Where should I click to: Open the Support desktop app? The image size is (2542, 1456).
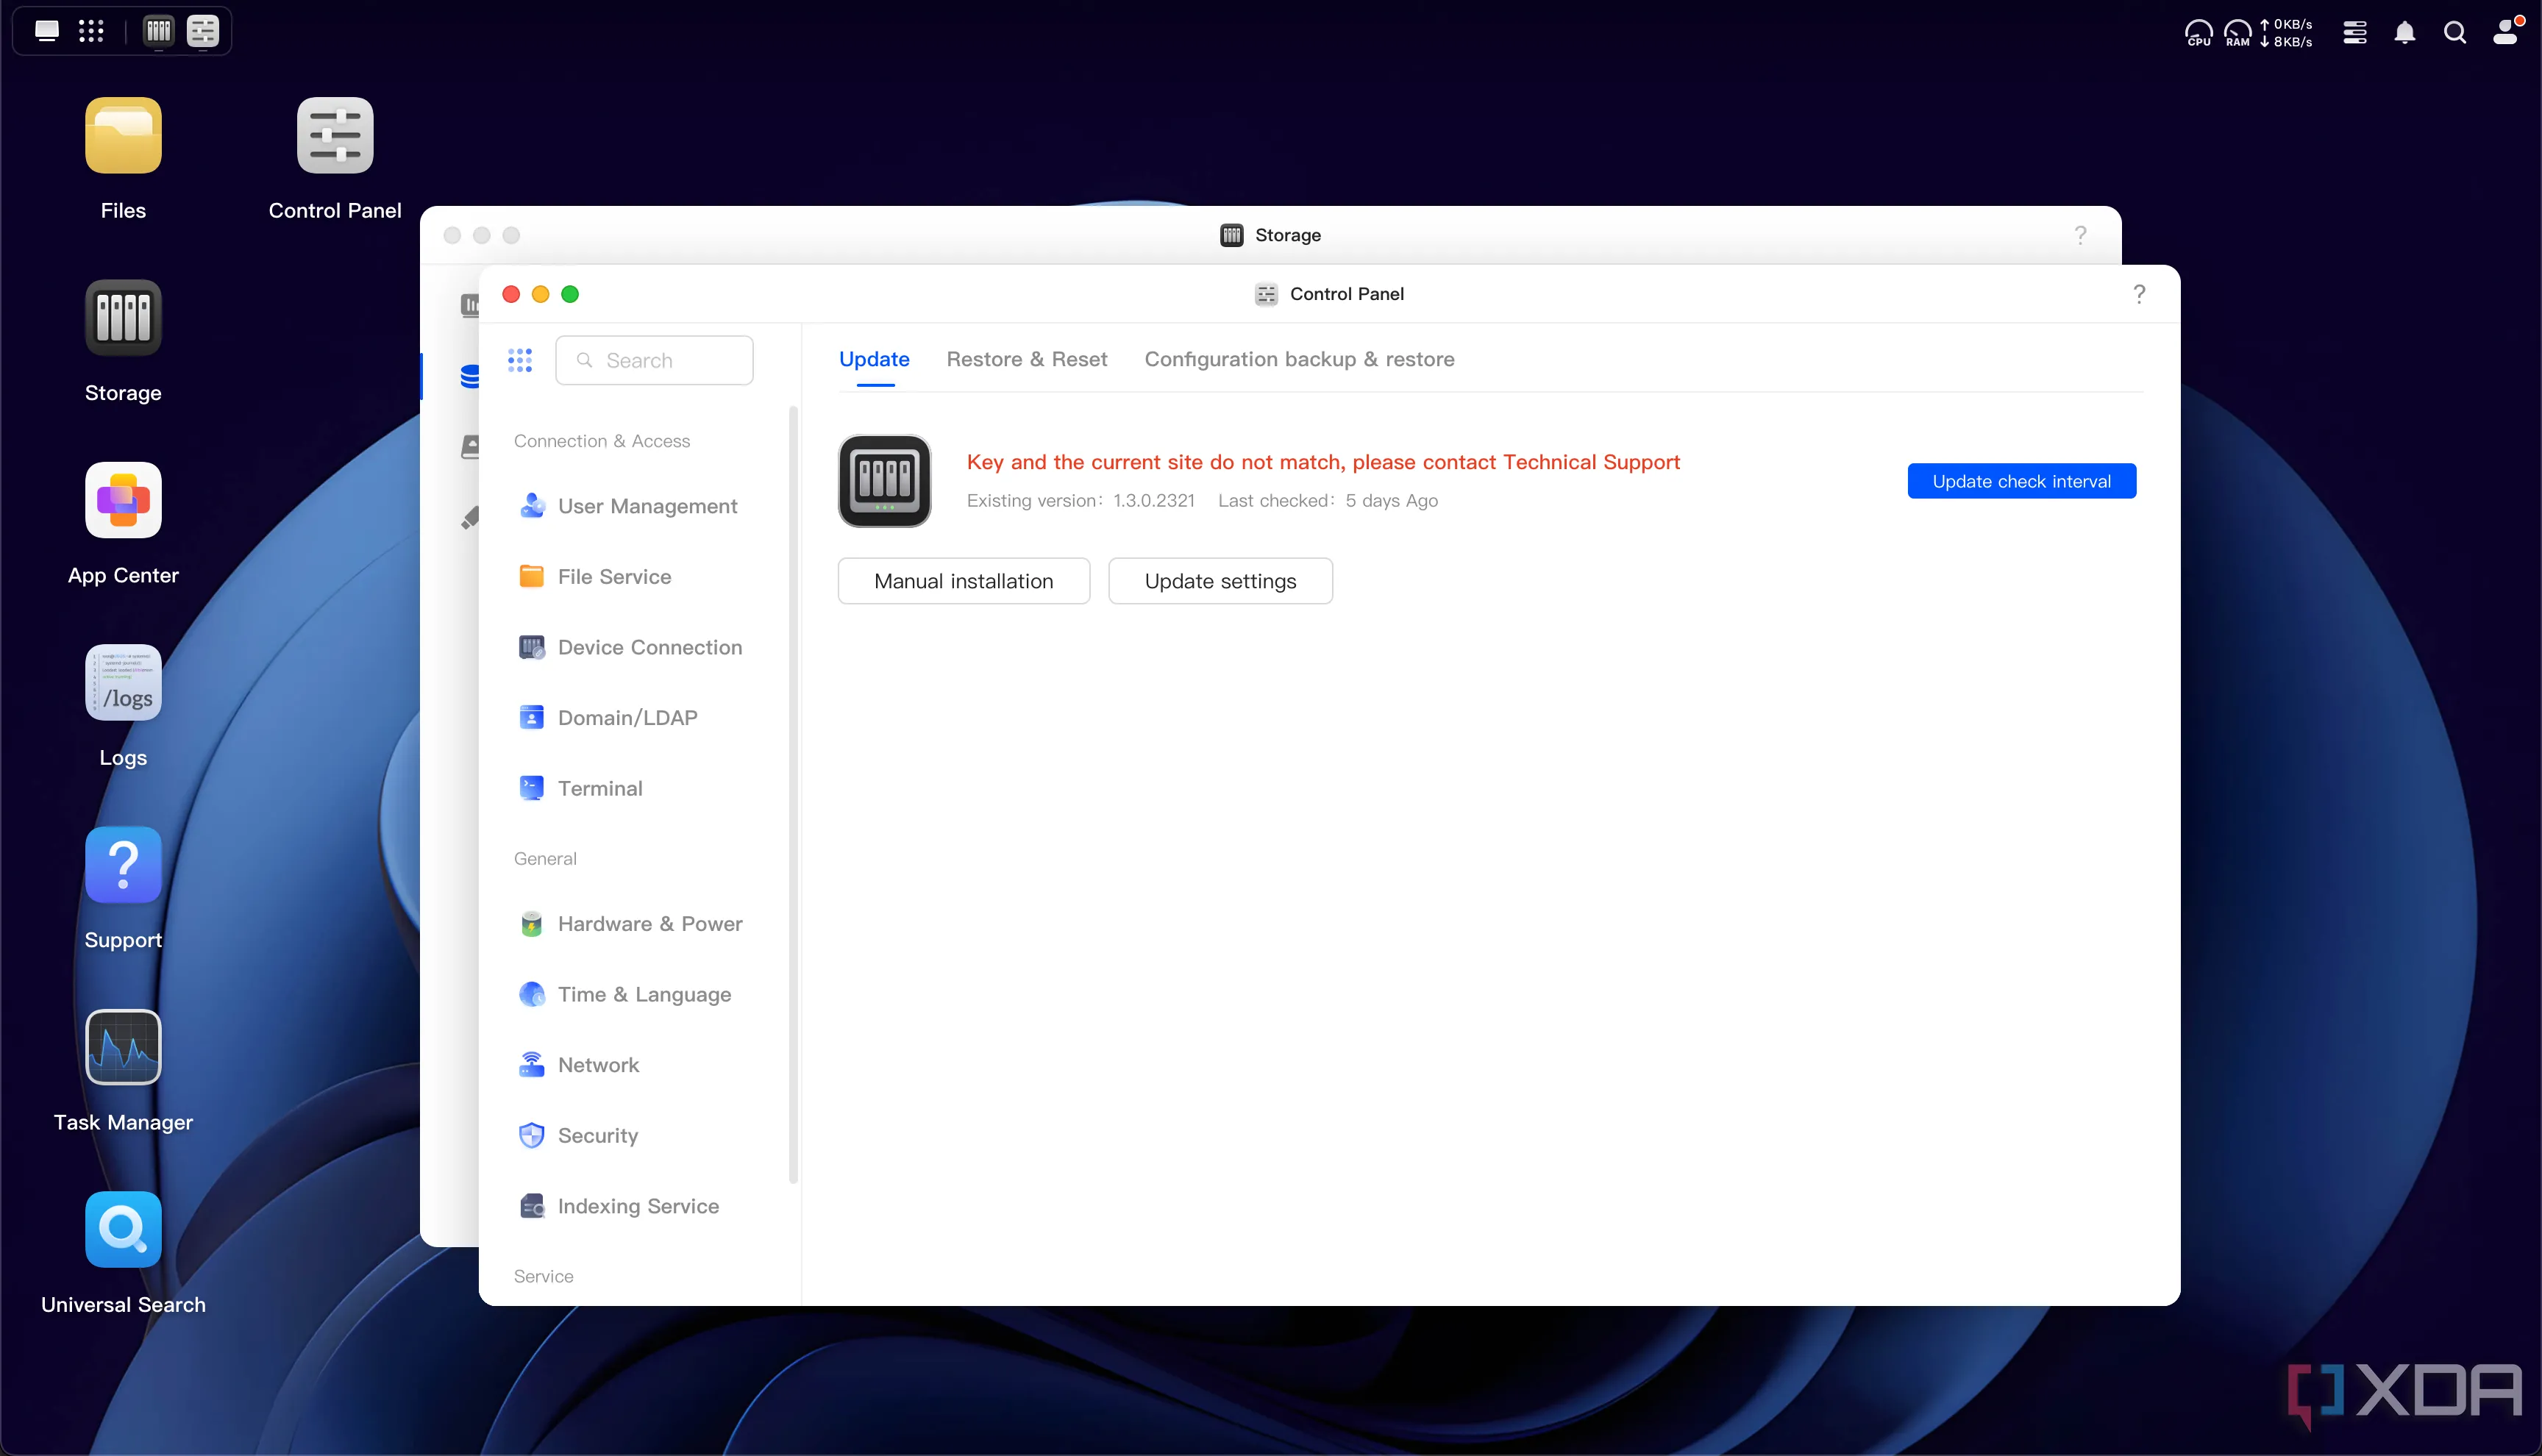tap(123, 865)
